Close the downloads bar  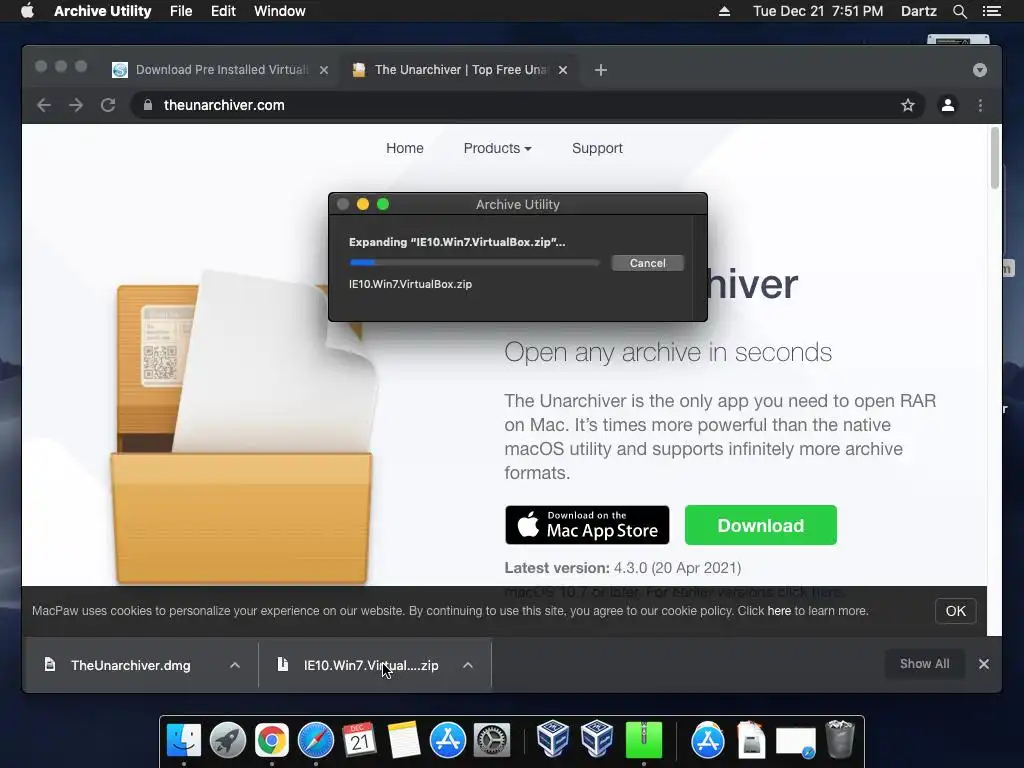tap(984, 664)
